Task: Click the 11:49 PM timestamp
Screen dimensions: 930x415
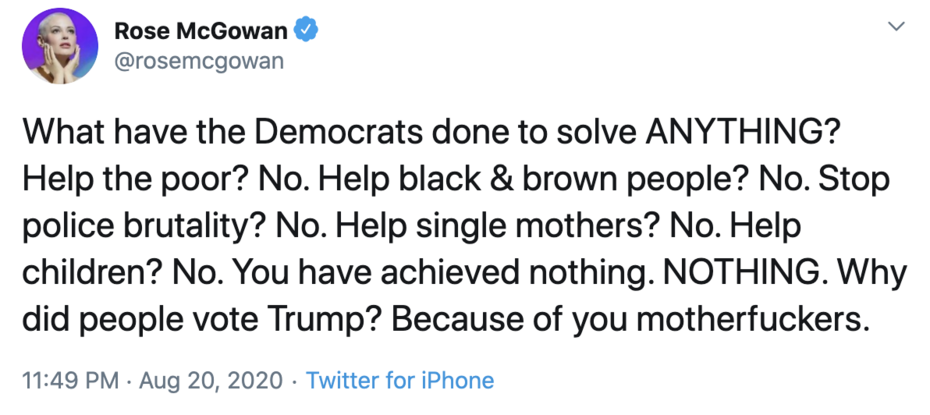Action: [x=66, y=381]
